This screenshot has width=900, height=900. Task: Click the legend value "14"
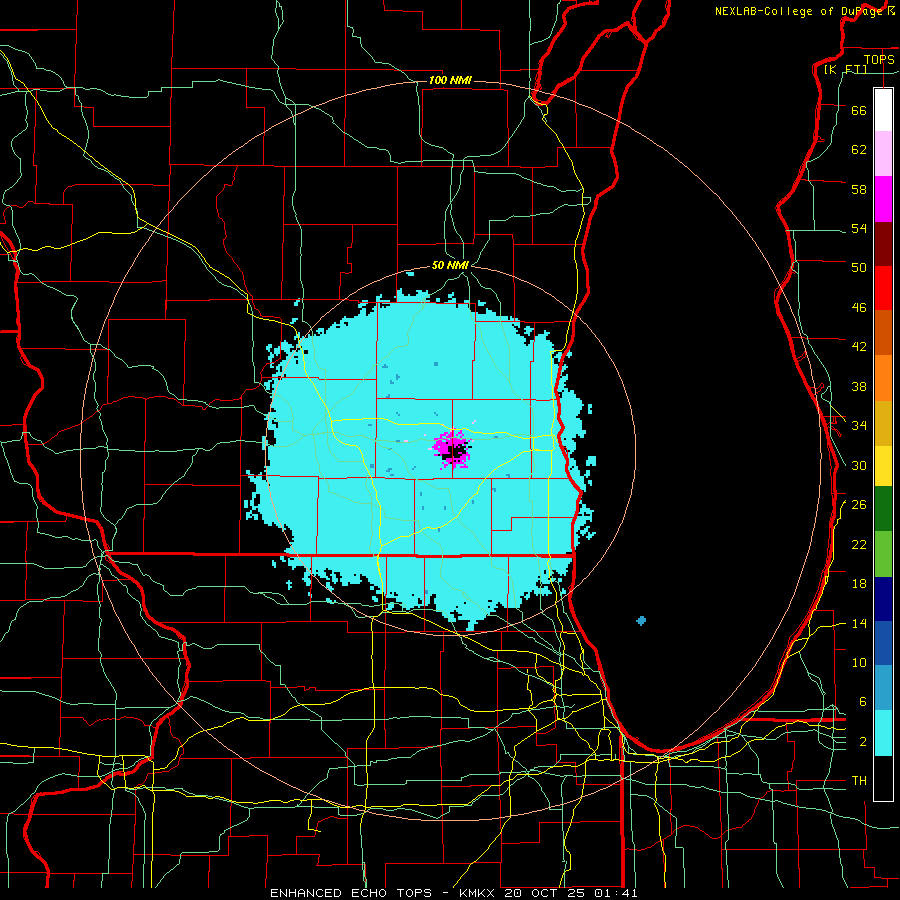859,623
